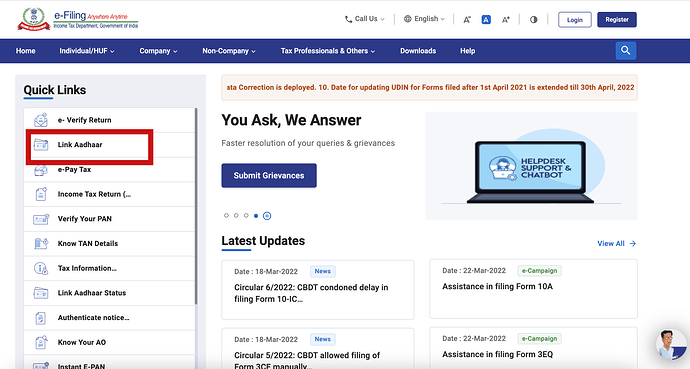Click the Know Your AO icon
The width and height of the screenshot is (690, 369).
pos(41,342)
